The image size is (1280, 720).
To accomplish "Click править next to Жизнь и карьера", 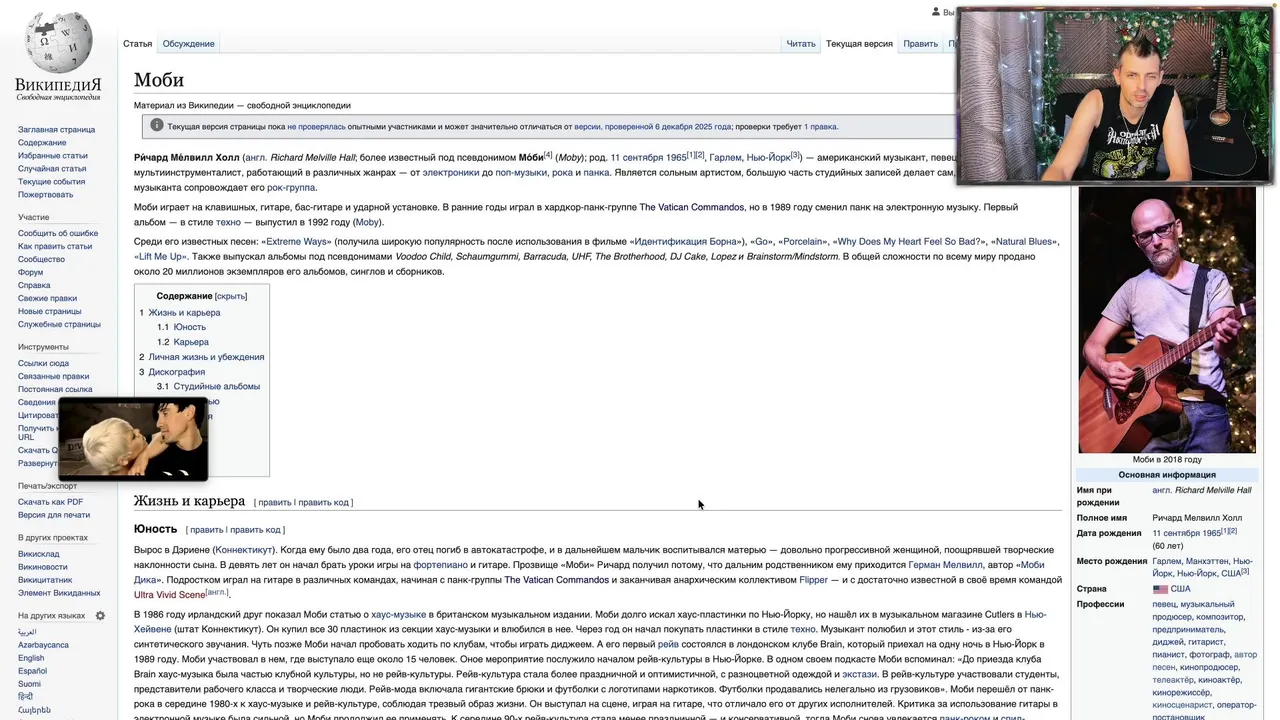I will pyautogui.click(x=275, y=503).
